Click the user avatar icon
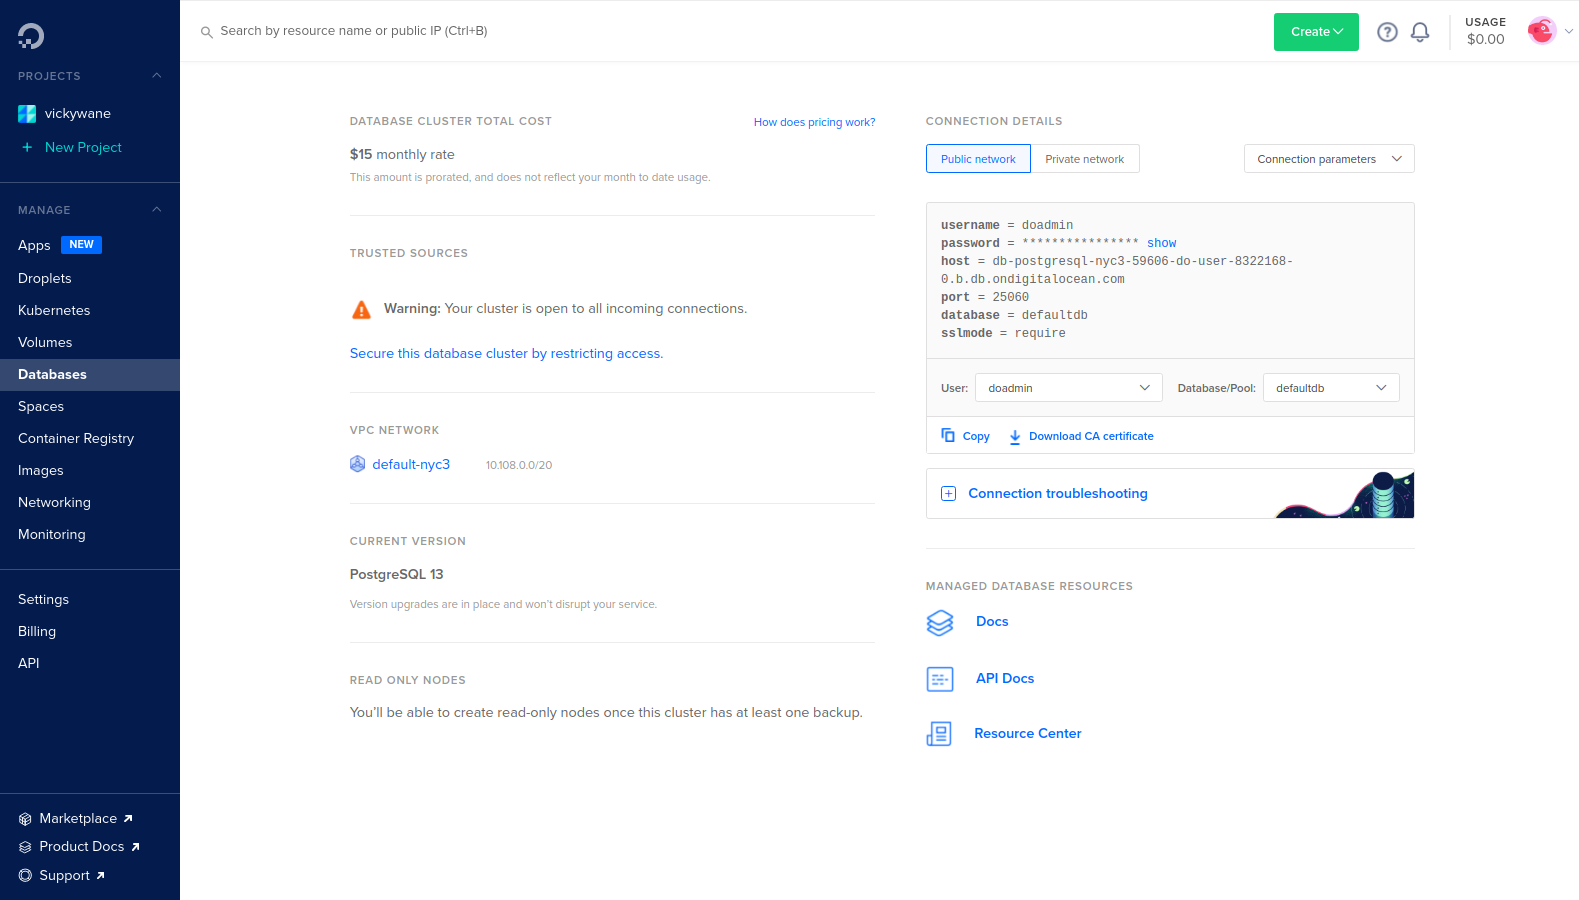 click(1542, 31)
